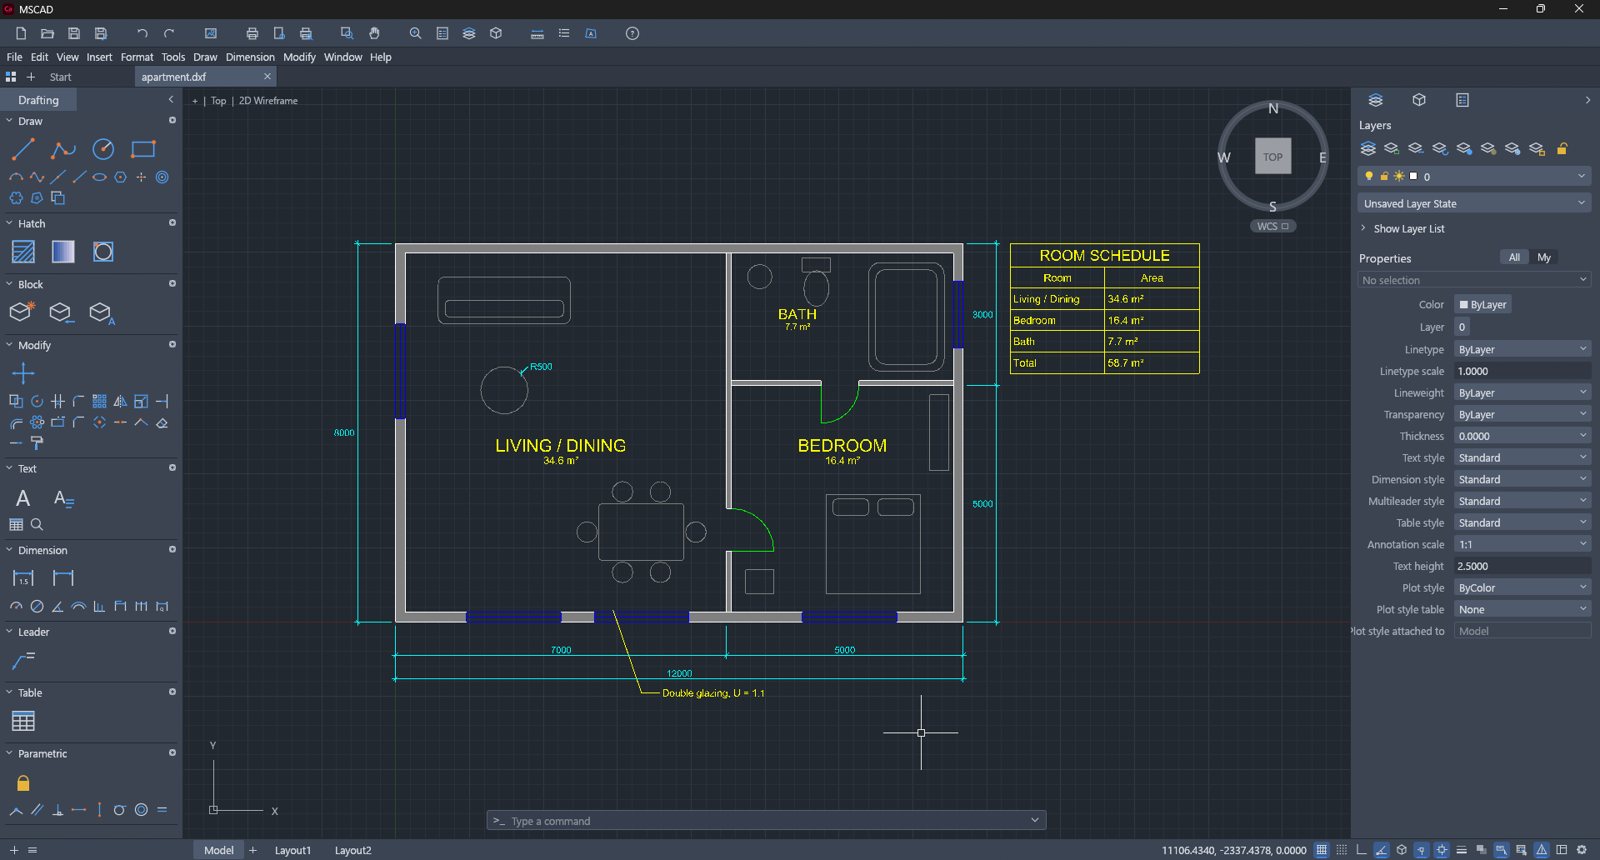
Task: Open the Unsaved Layer State dropdown
Action: point(1474,203)
